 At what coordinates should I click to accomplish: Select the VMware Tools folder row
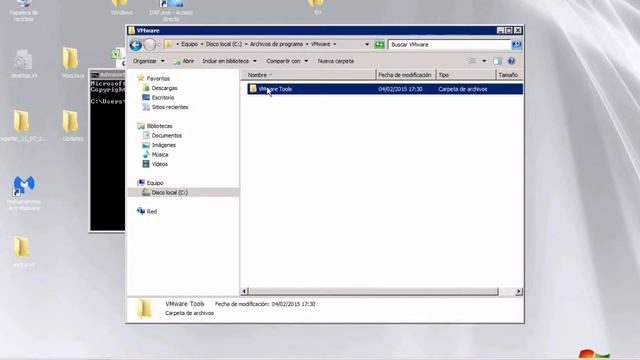[385, 89]
